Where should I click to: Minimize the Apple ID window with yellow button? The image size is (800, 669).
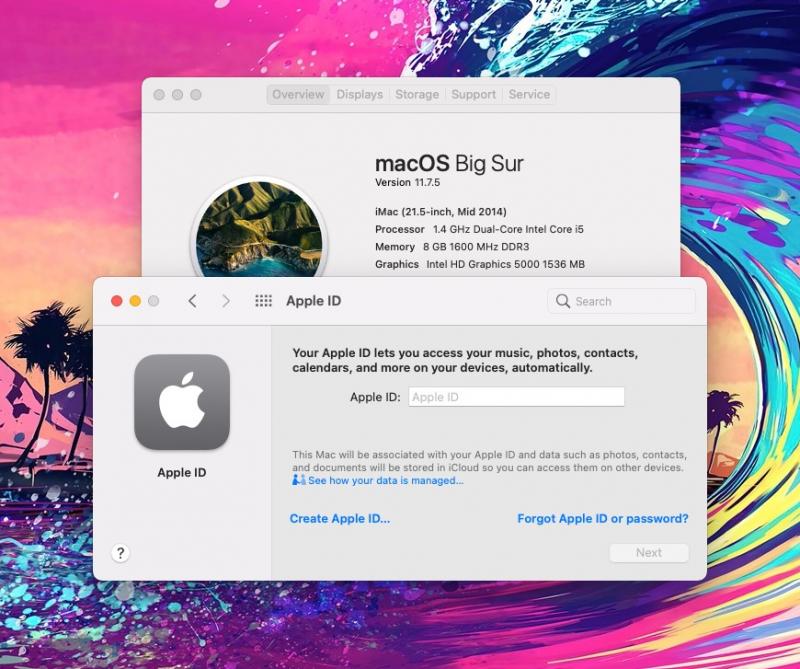coord(135,301)
